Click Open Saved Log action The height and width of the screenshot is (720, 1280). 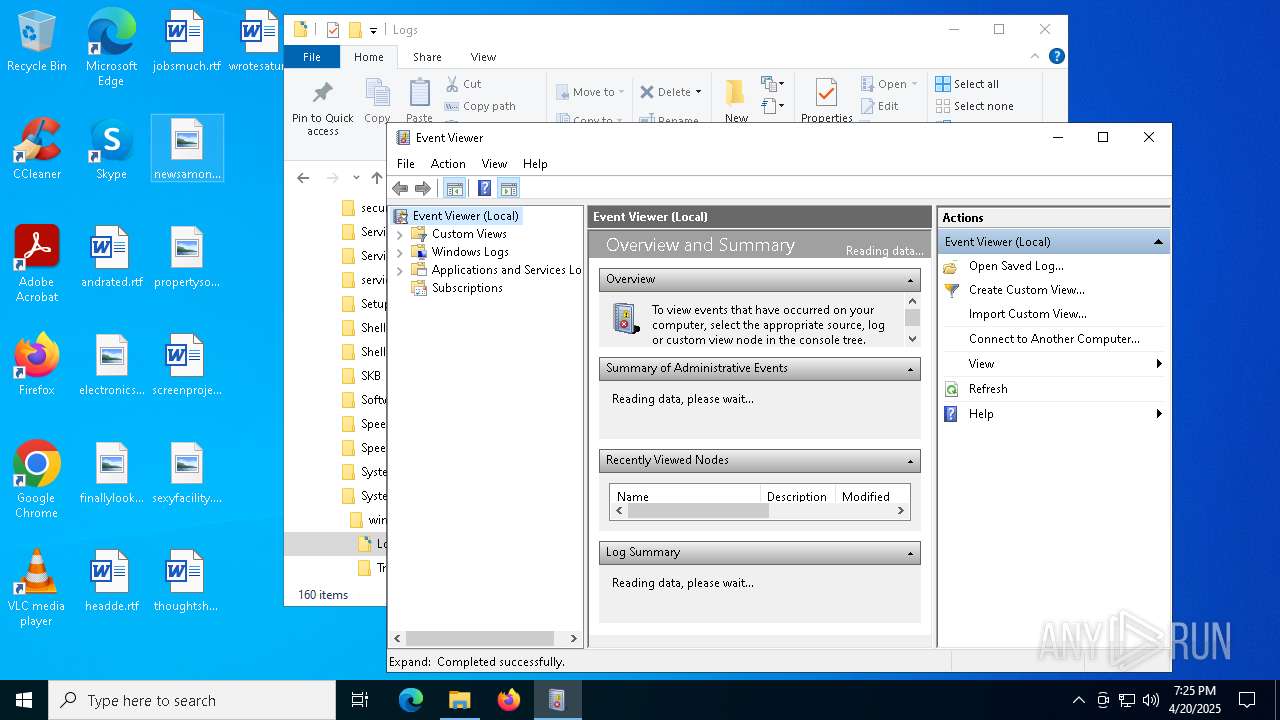(x=1016, y=266)
